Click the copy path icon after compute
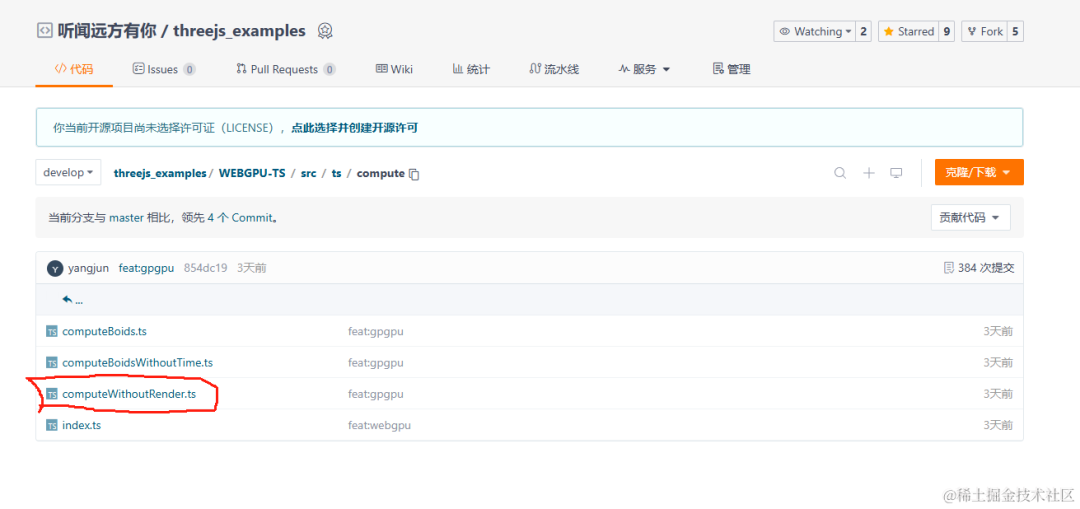The image size is (1080, 509). click(414, 174)
